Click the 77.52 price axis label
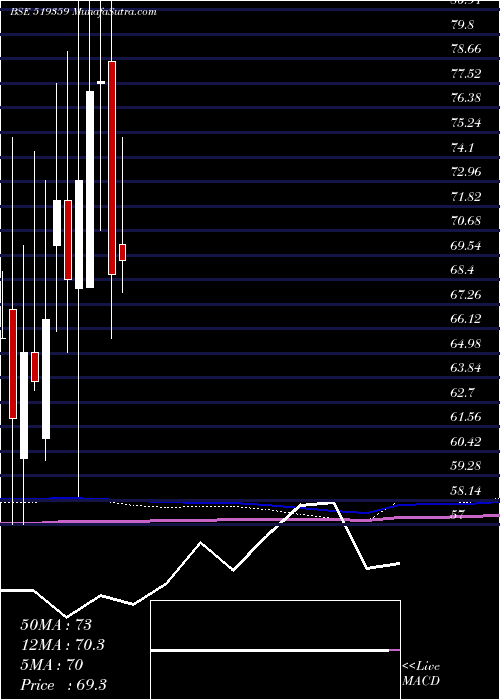Viewport: 500px width, 700px height. pos(466,74)
